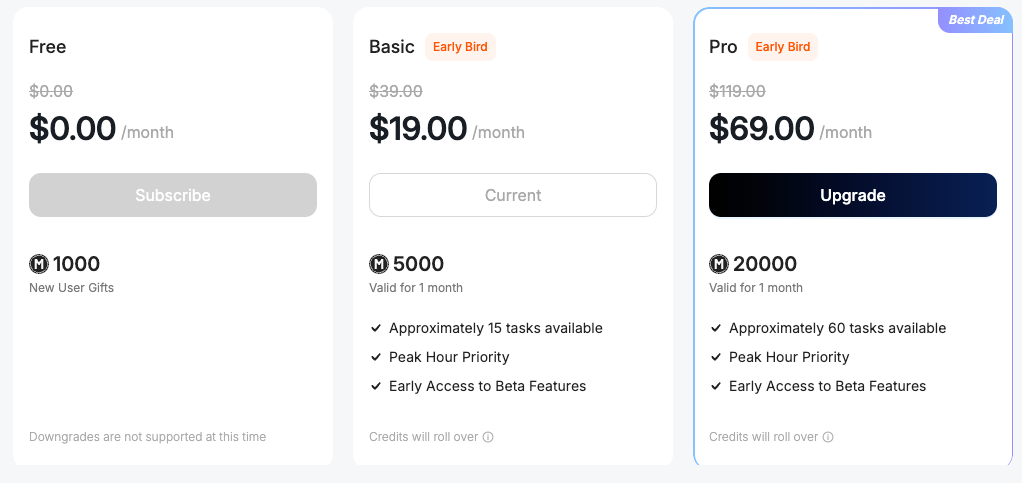Click the Upgrade button for Pro plan

coord(852,195)
